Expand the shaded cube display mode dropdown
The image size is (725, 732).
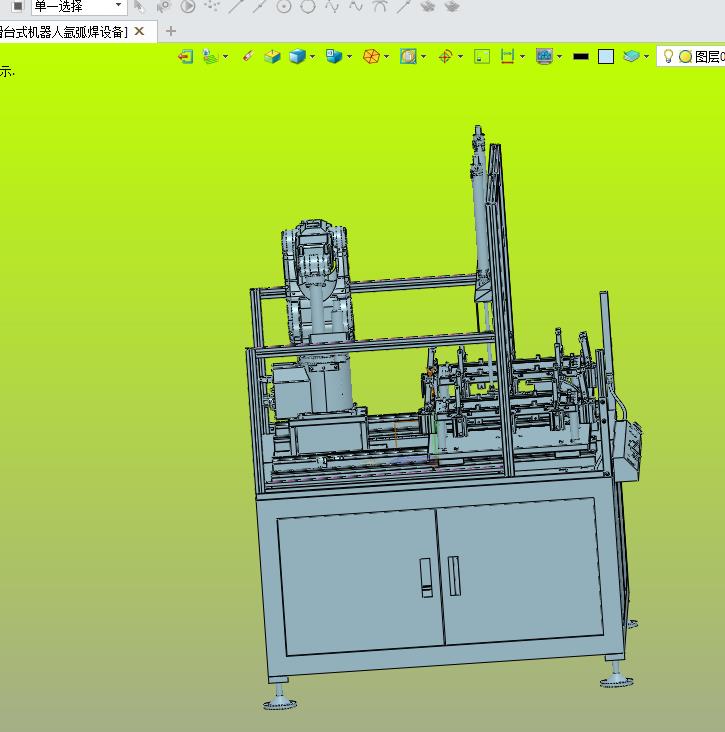pos(312,57)
